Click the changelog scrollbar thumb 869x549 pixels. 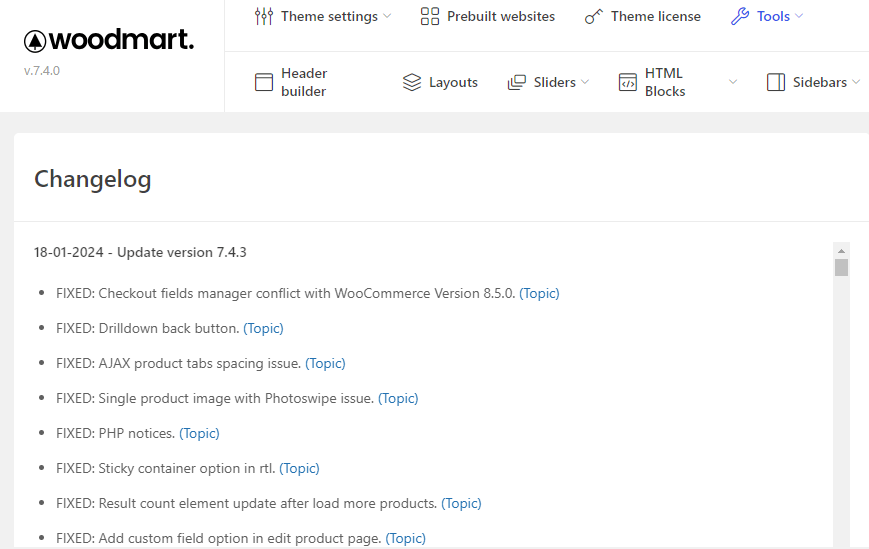click(841, 268)
